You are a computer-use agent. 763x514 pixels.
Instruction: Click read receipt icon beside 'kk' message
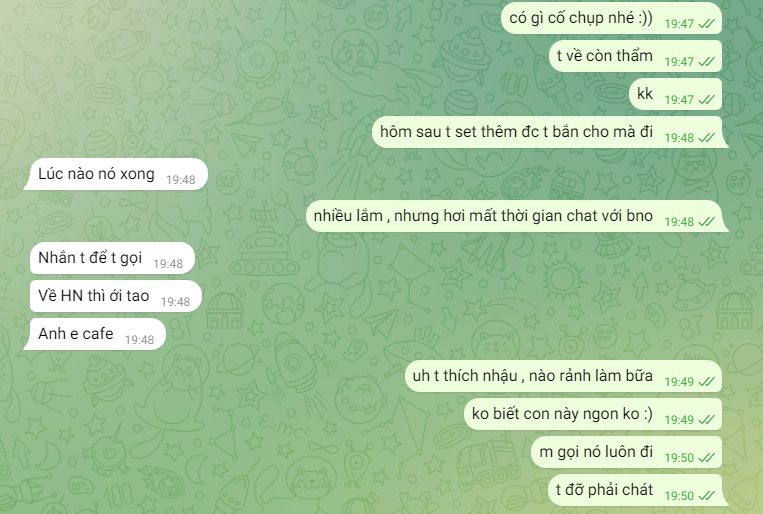pos(706,100)
